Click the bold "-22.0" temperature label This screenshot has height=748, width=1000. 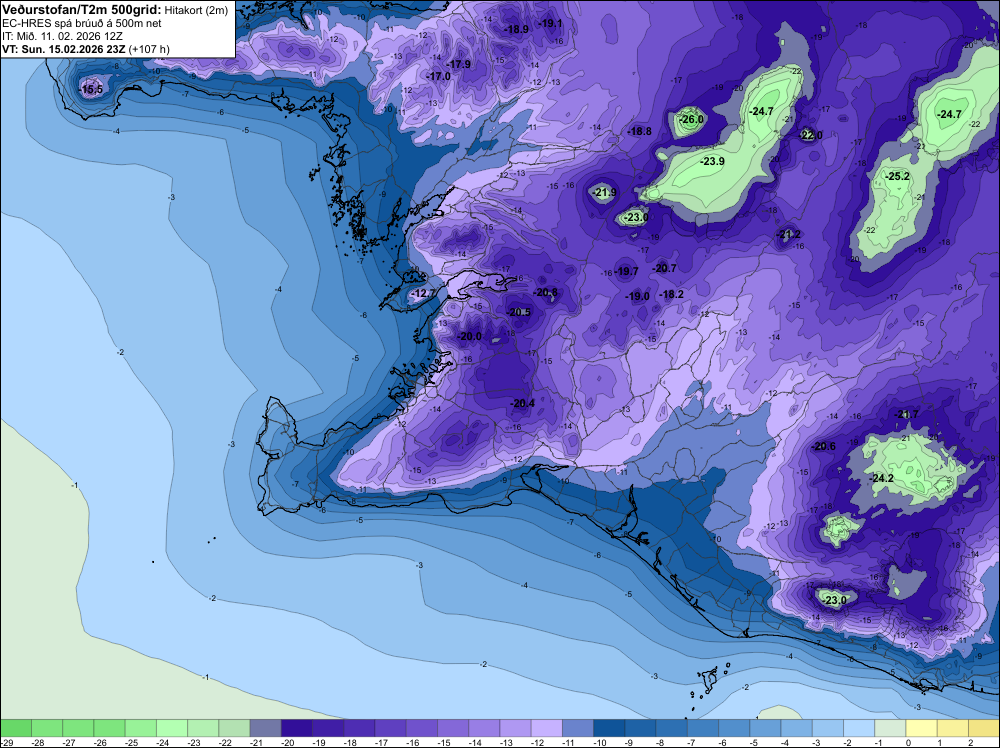pos(810,135)
